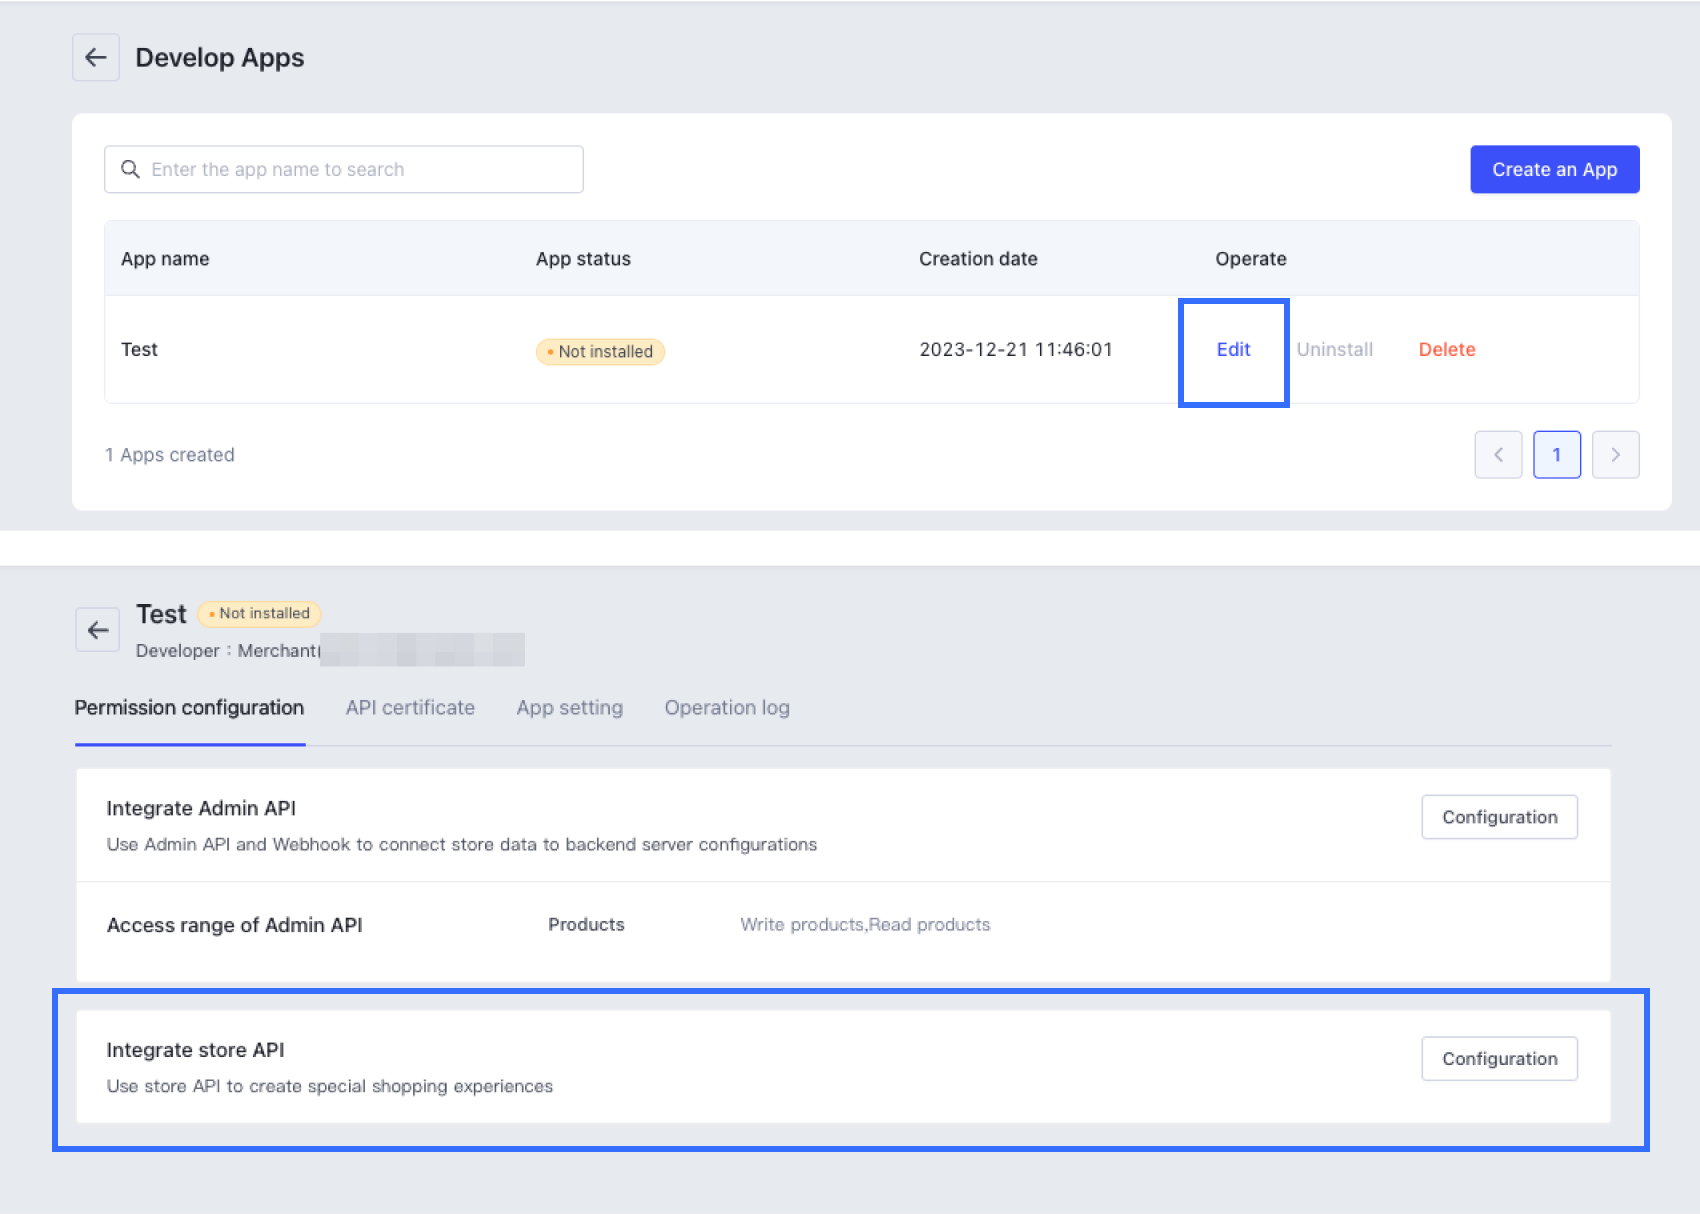Click the Not installed badge beside Test heading
The width and height of the screenshot is (1700, 1214).
point(259,613)
